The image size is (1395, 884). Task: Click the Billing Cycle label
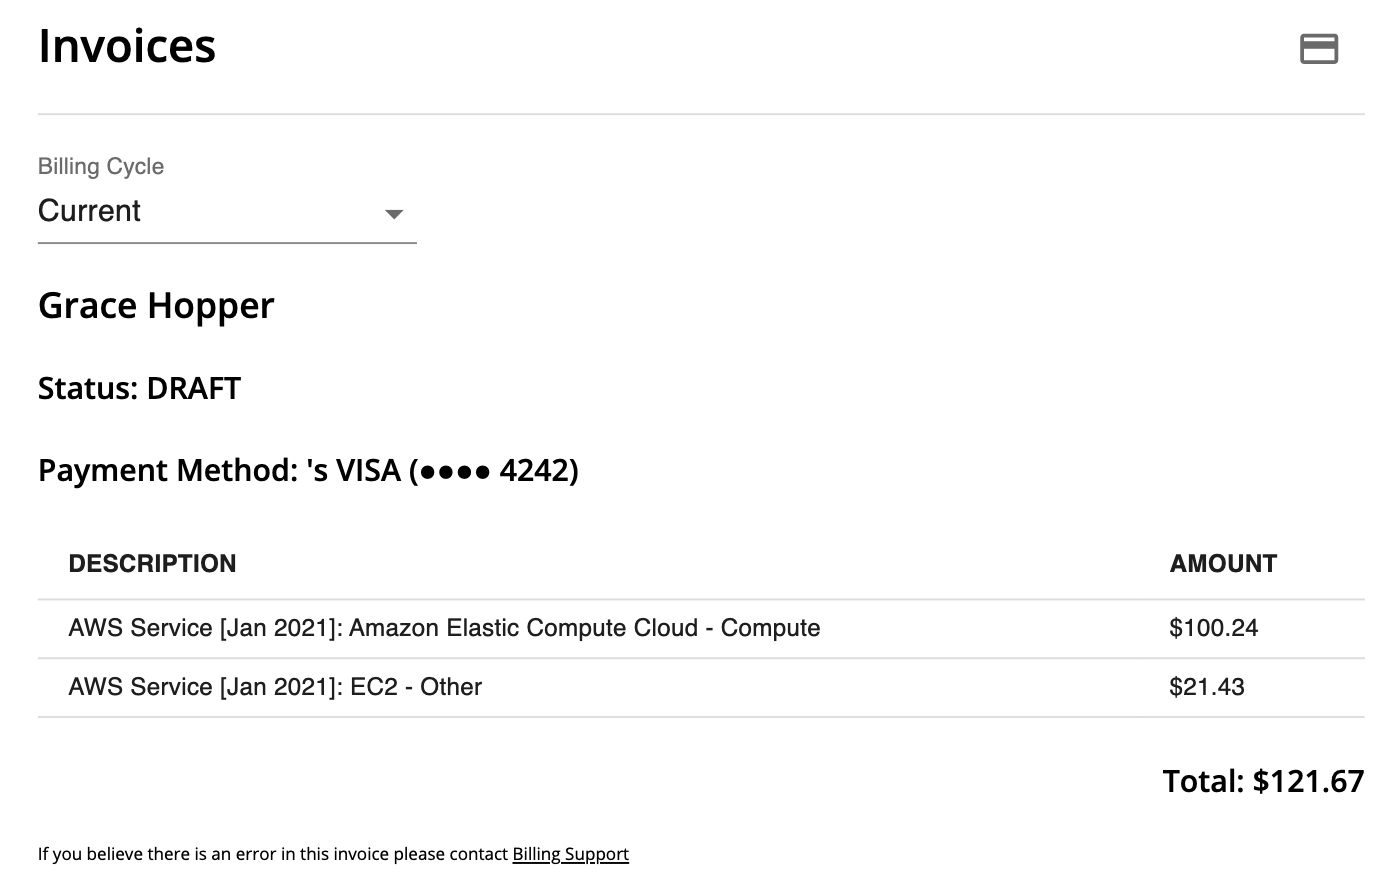(x=101, y=166)
